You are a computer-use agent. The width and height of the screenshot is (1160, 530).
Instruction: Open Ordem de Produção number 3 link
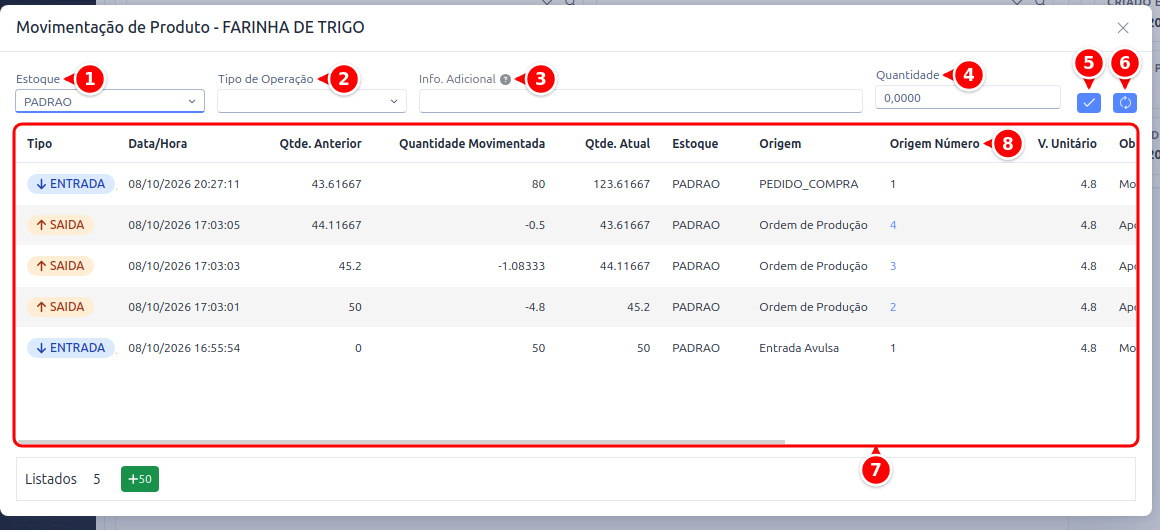tap(893, 266)
